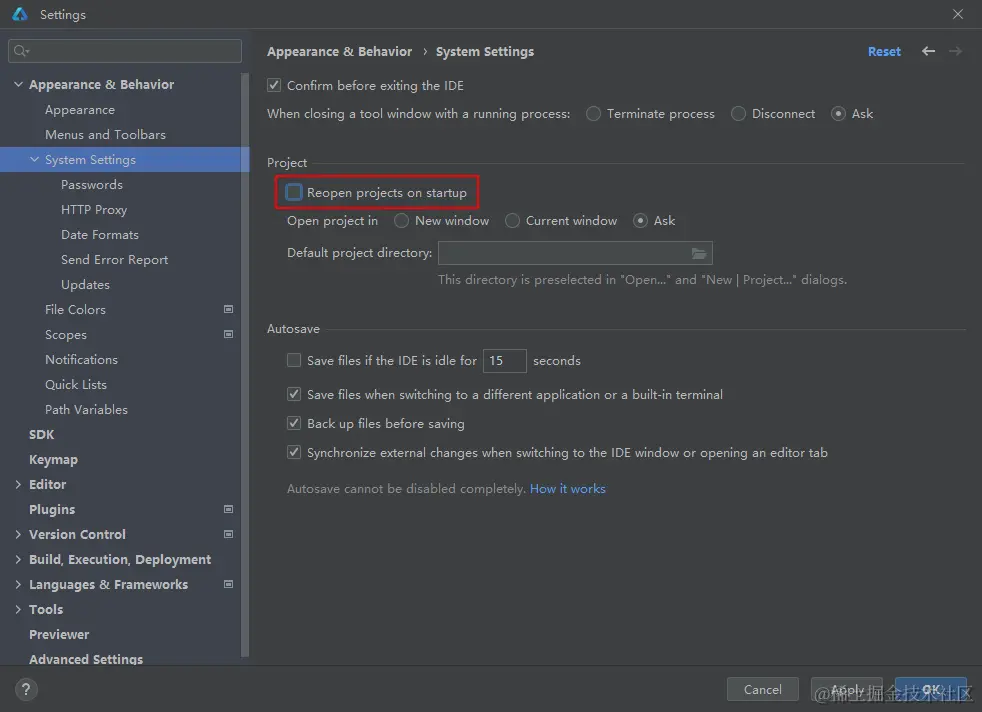Click the Default project directory field
982x712 pixels.
(575, 253)
